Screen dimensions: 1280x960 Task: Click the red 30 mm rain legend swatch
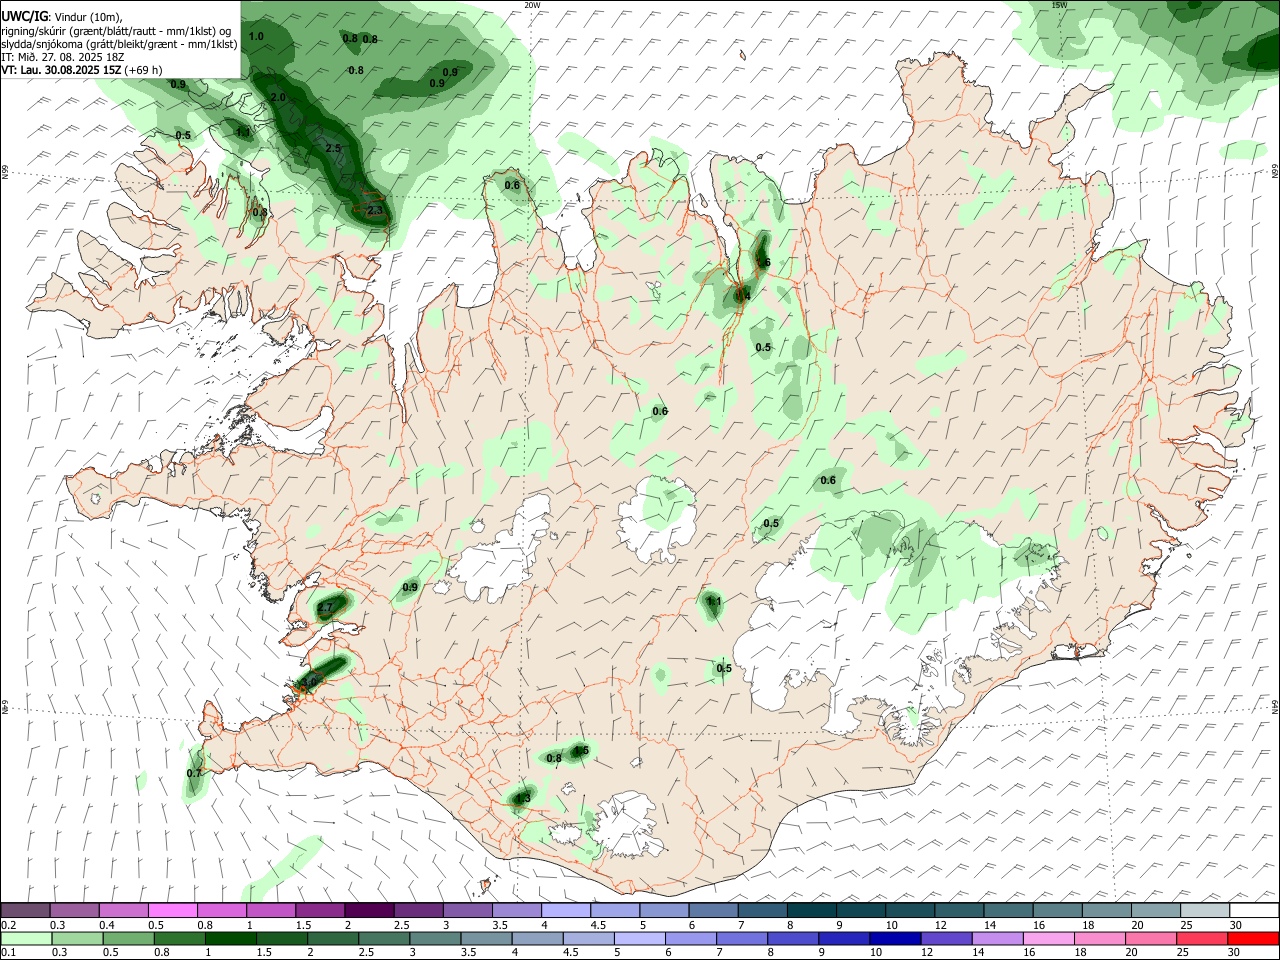tap(1254, 939)
